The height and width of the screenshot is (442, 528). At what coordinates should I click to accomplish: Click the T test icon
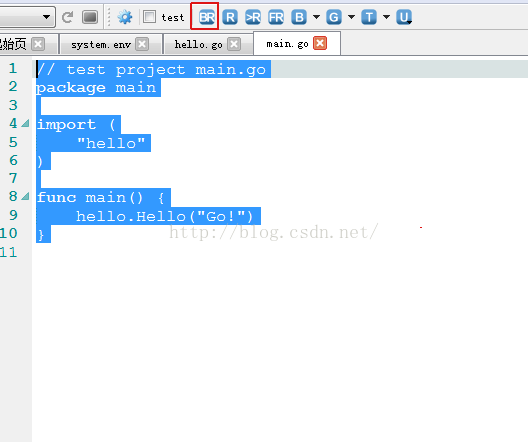pos(369,17)
